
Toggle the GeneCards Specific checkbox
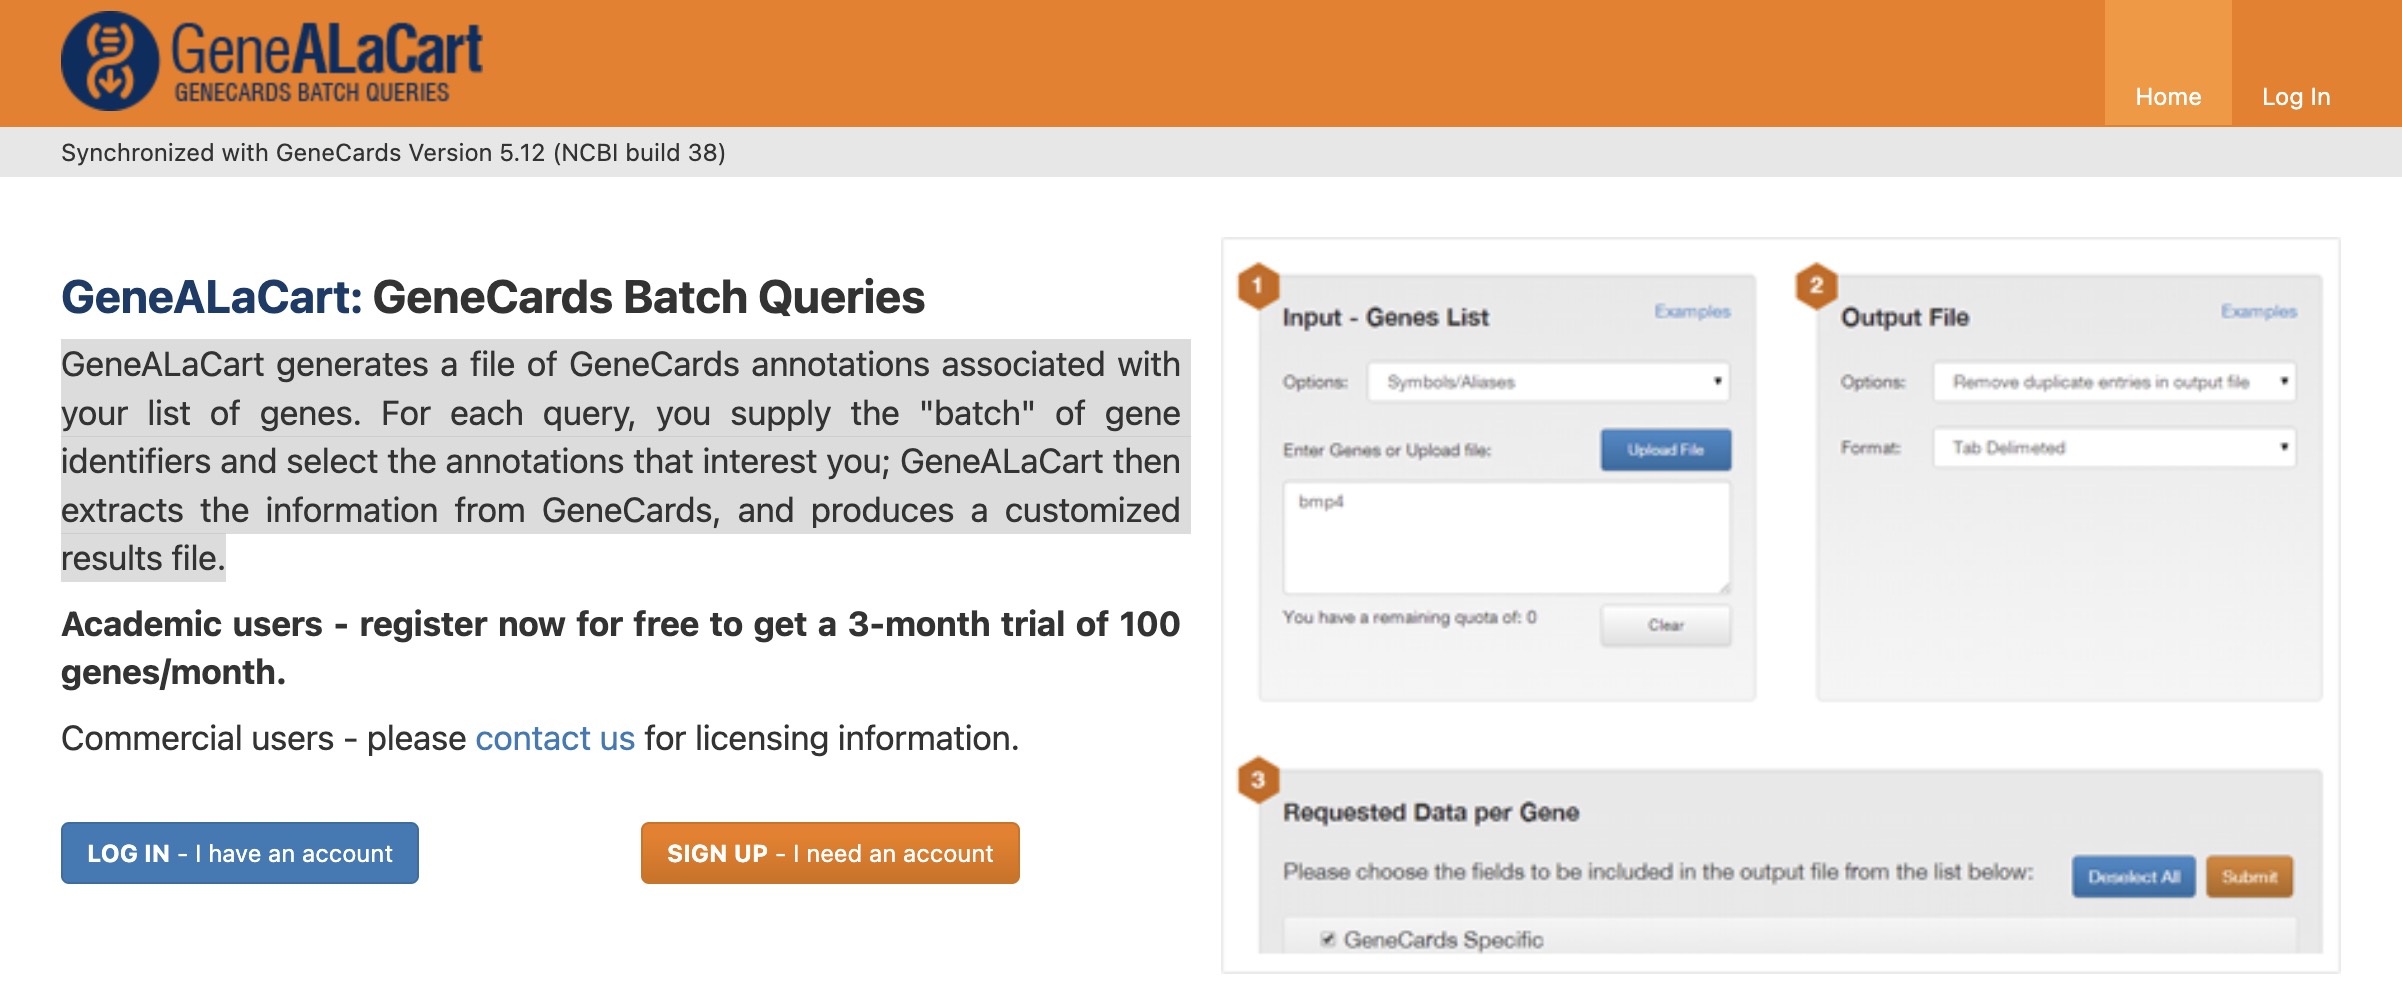point(1327,939)
